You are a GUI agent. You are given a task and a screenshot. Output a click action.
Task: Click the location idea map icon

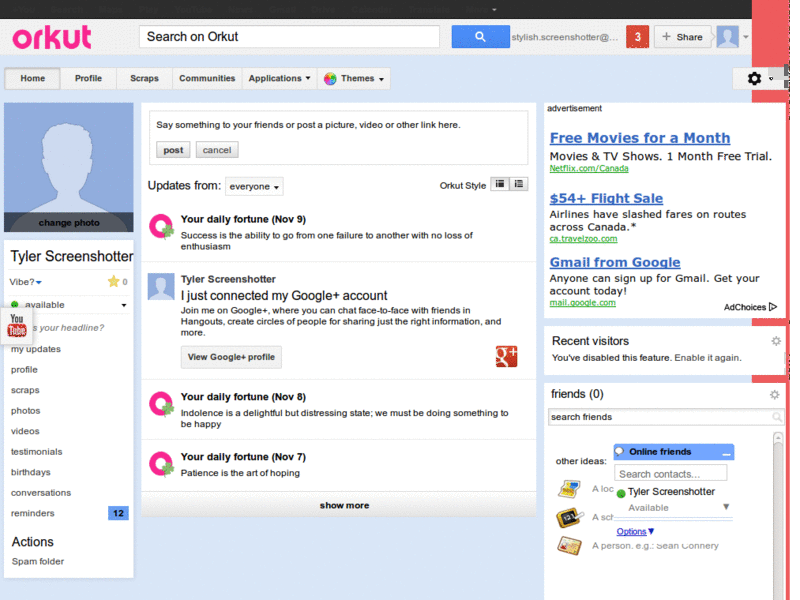tap(569, 489)
